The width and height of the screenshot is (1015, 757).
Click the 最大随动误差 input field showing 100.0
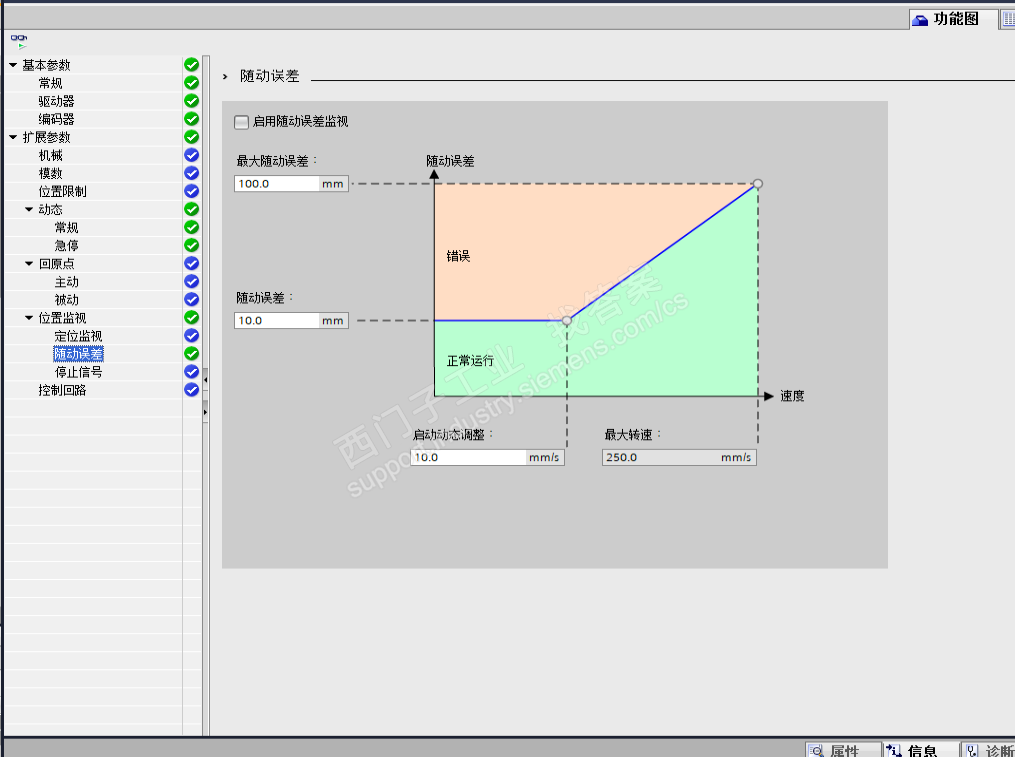tap(277, 184)
